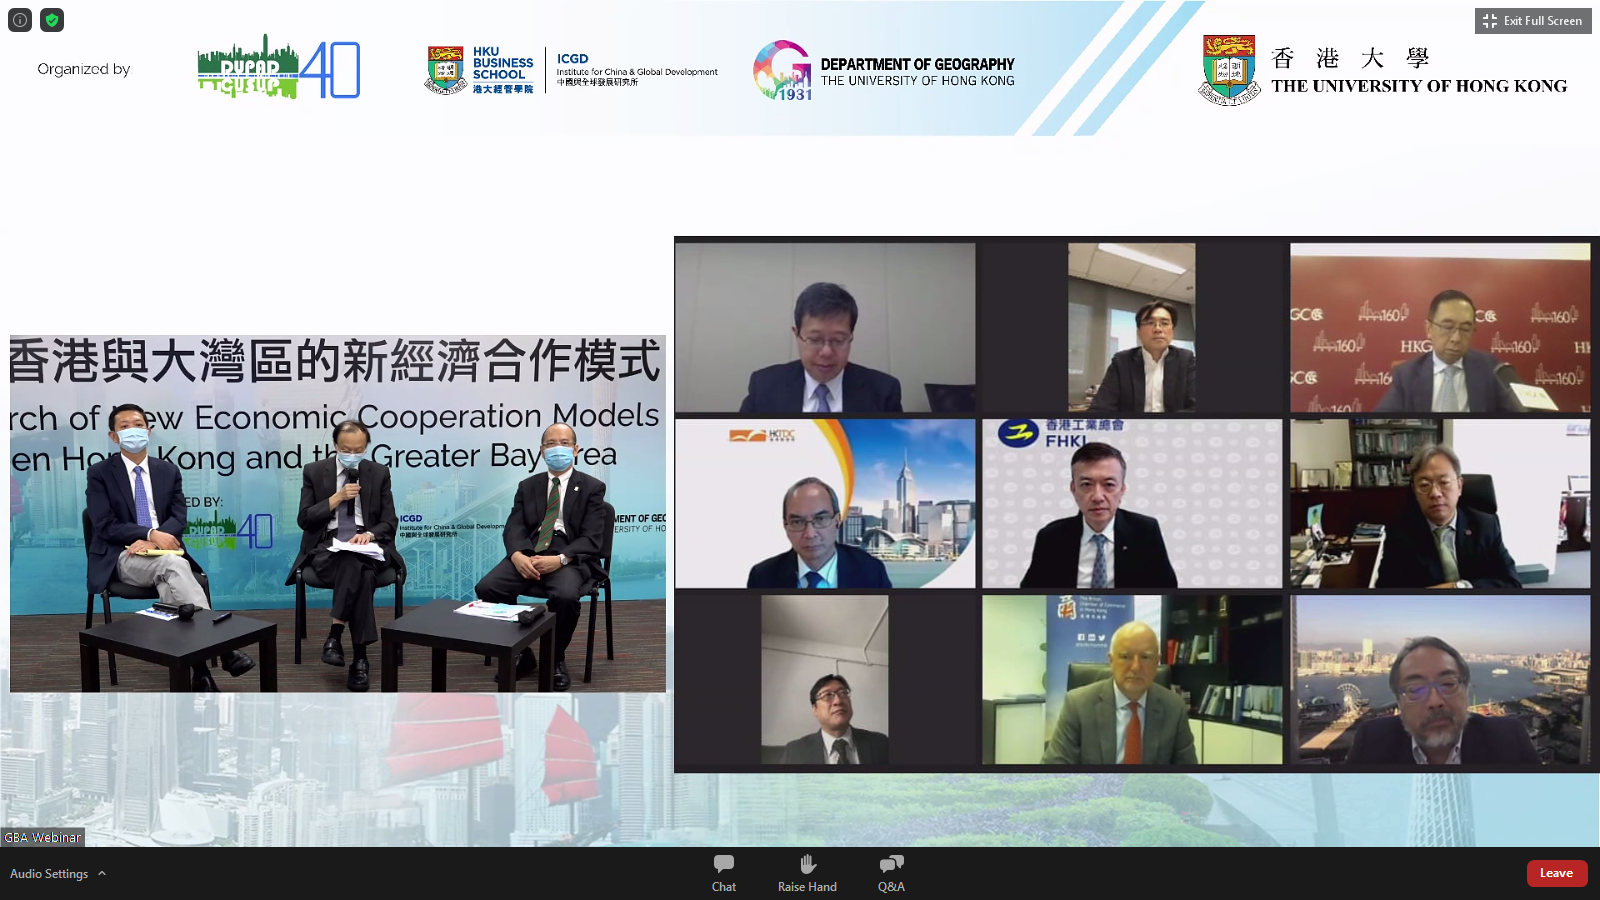Select the FHKI background participant video
The height and width of the screenshot is (900, 1600).
coord(1131,504)
